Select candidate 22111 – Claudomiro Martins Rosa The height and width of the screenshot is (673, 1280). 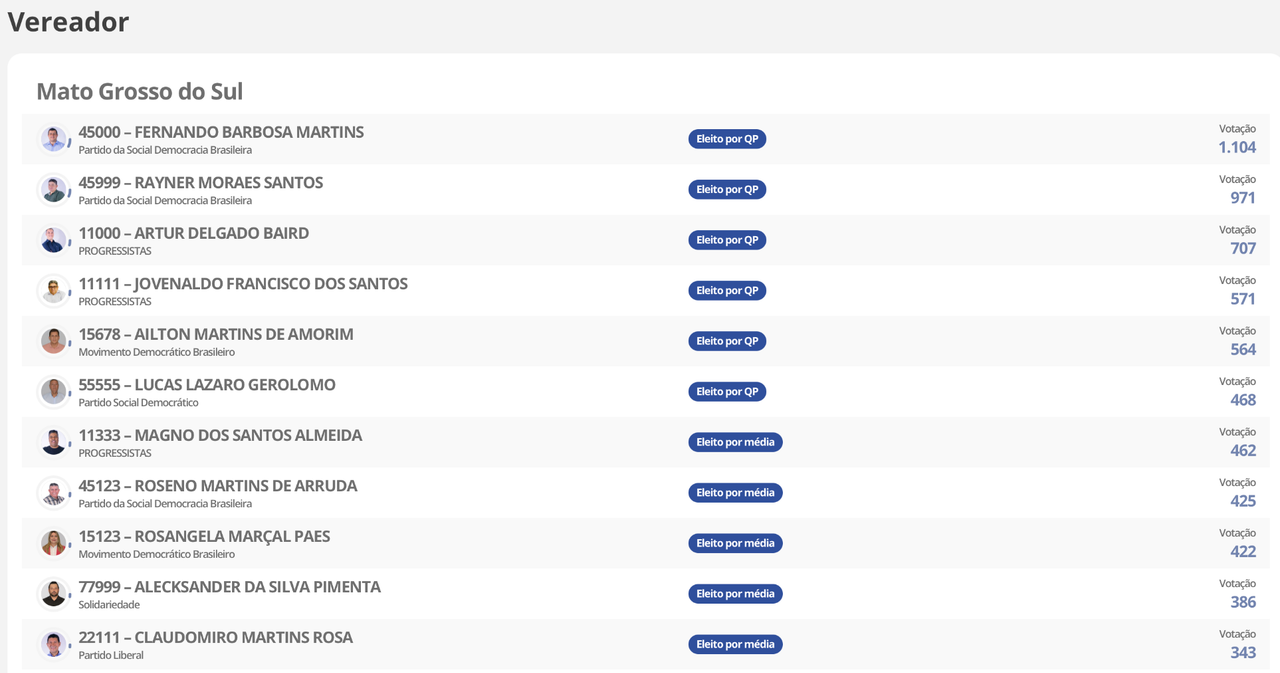point(216,637)
